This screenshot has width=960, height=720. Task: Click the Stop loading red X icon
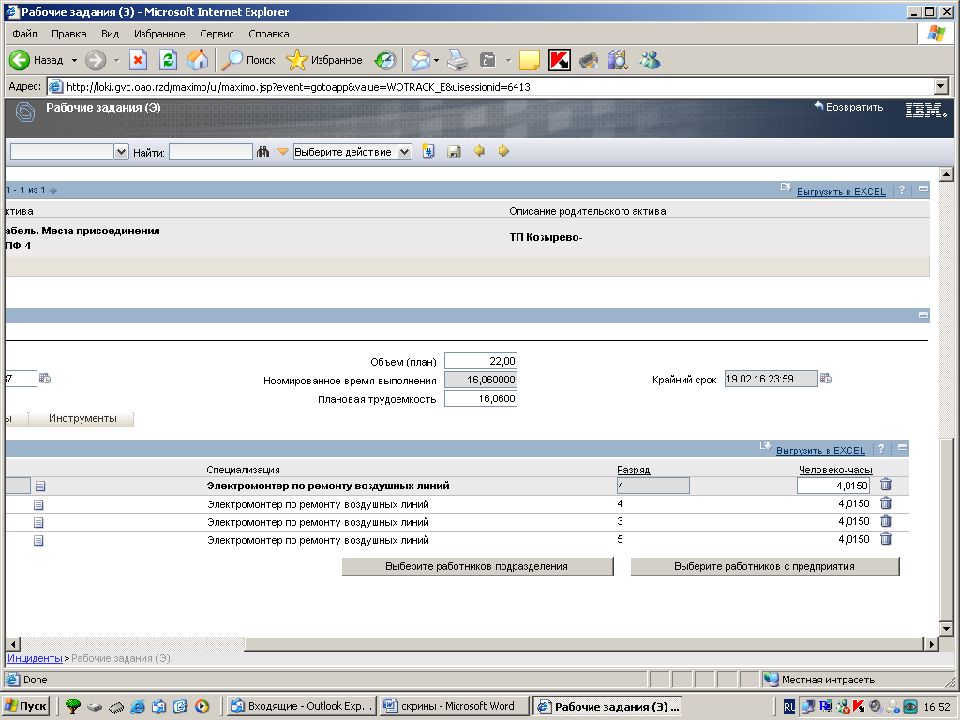(x=138, y=60)
